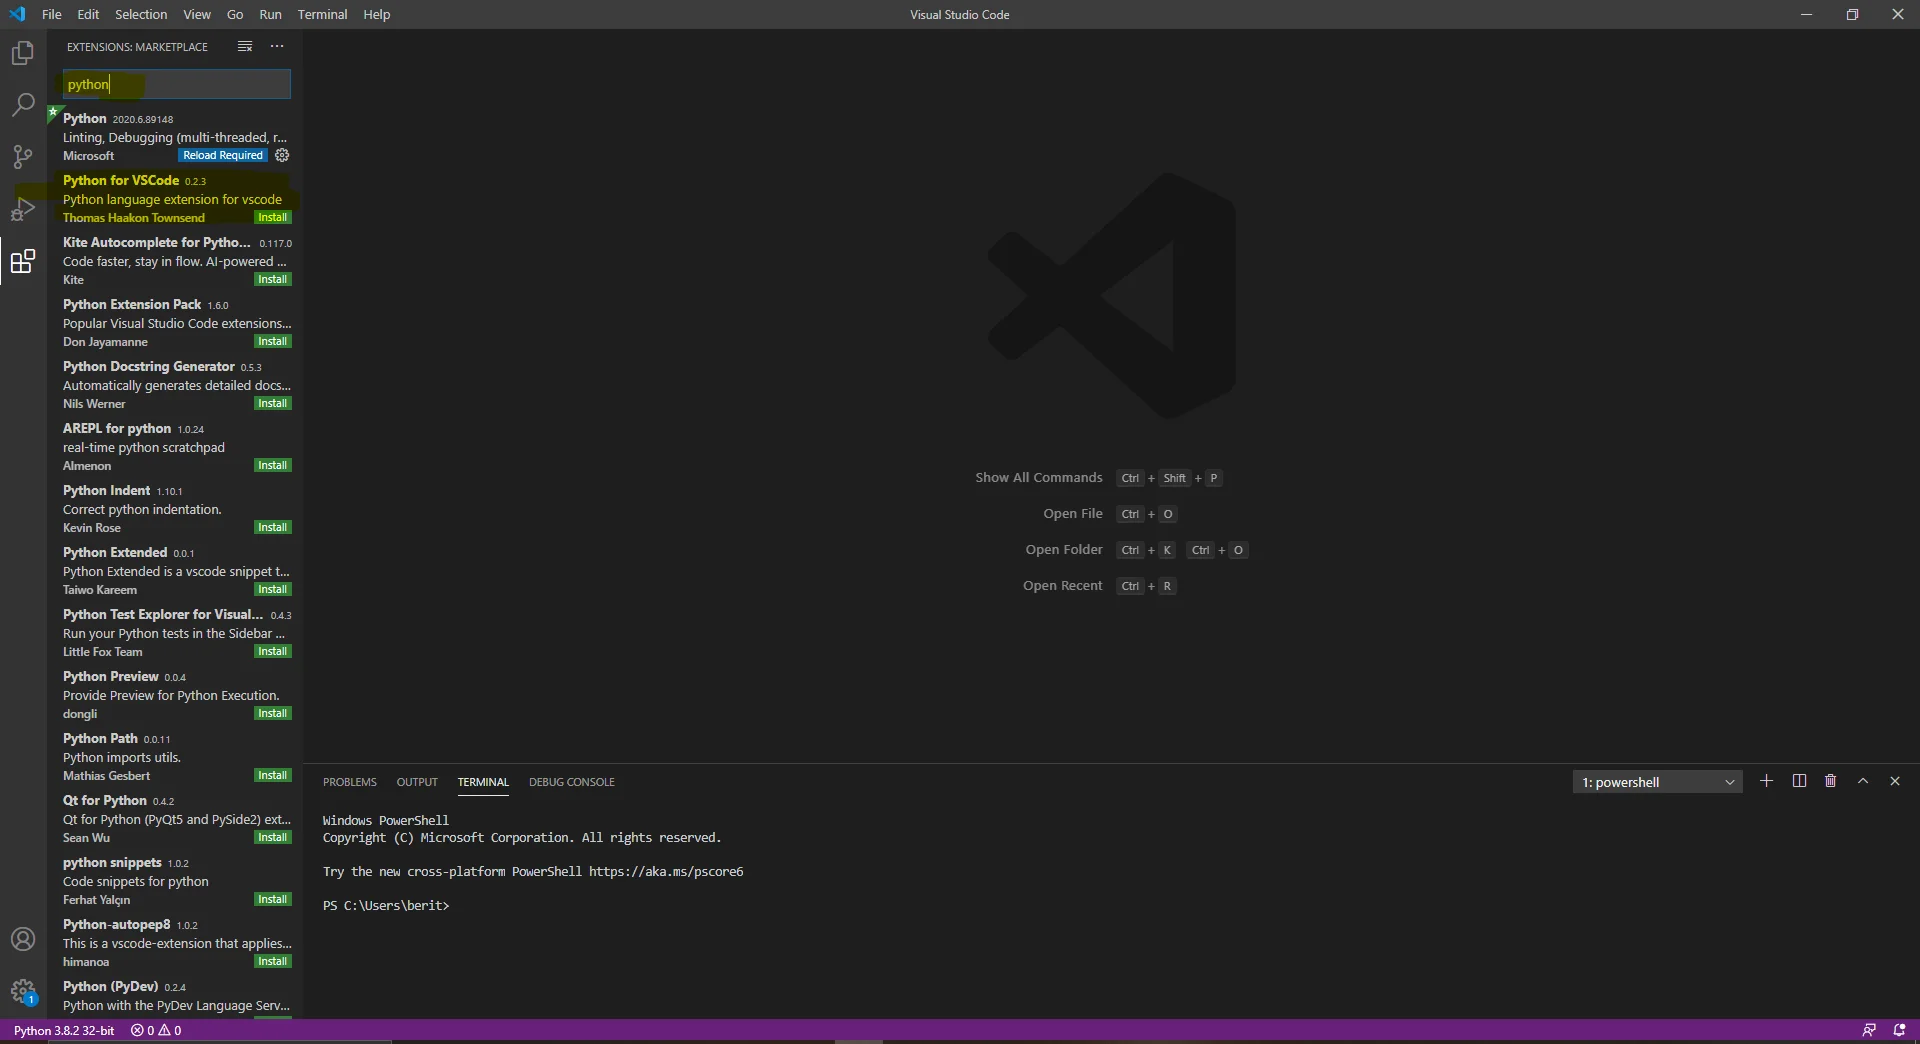Image resolution: width=1920 pixels, height=1044 pixels.
Task: Open Python (PyDev) extension entry
Action: (x=176, y=996)
